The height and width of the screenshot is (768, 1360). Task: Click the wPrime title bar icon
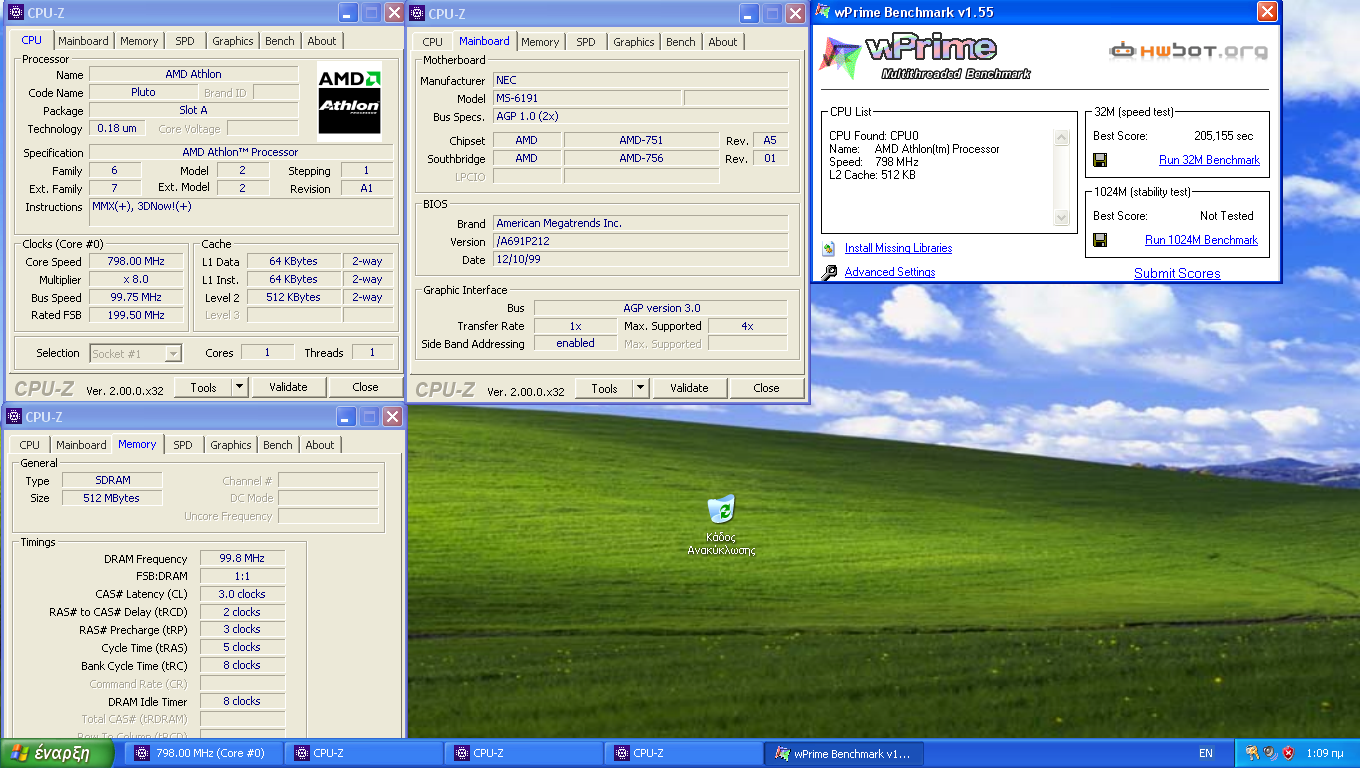[823, 12]
